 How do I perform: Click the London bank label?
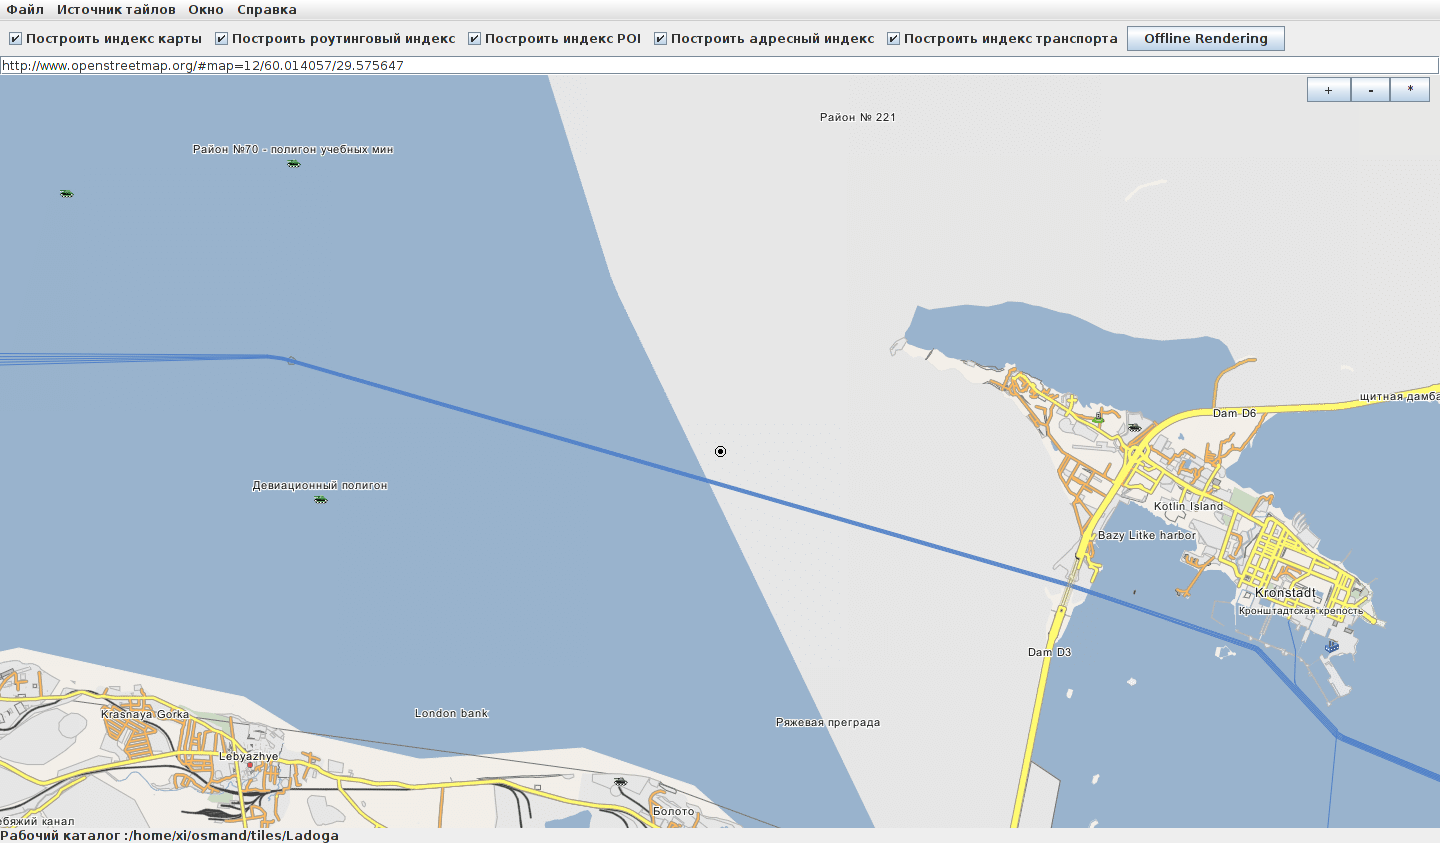(x=452, y=713)
